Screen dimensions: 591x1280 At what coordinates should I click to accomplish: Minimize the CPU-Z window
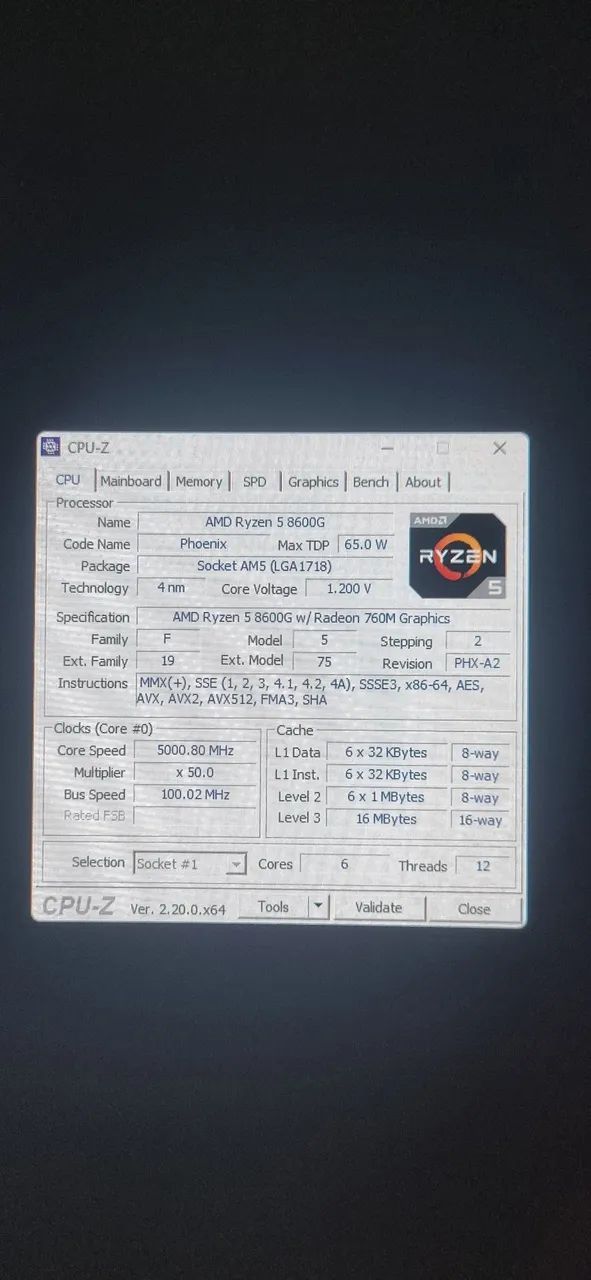click(x=387, y=448)
